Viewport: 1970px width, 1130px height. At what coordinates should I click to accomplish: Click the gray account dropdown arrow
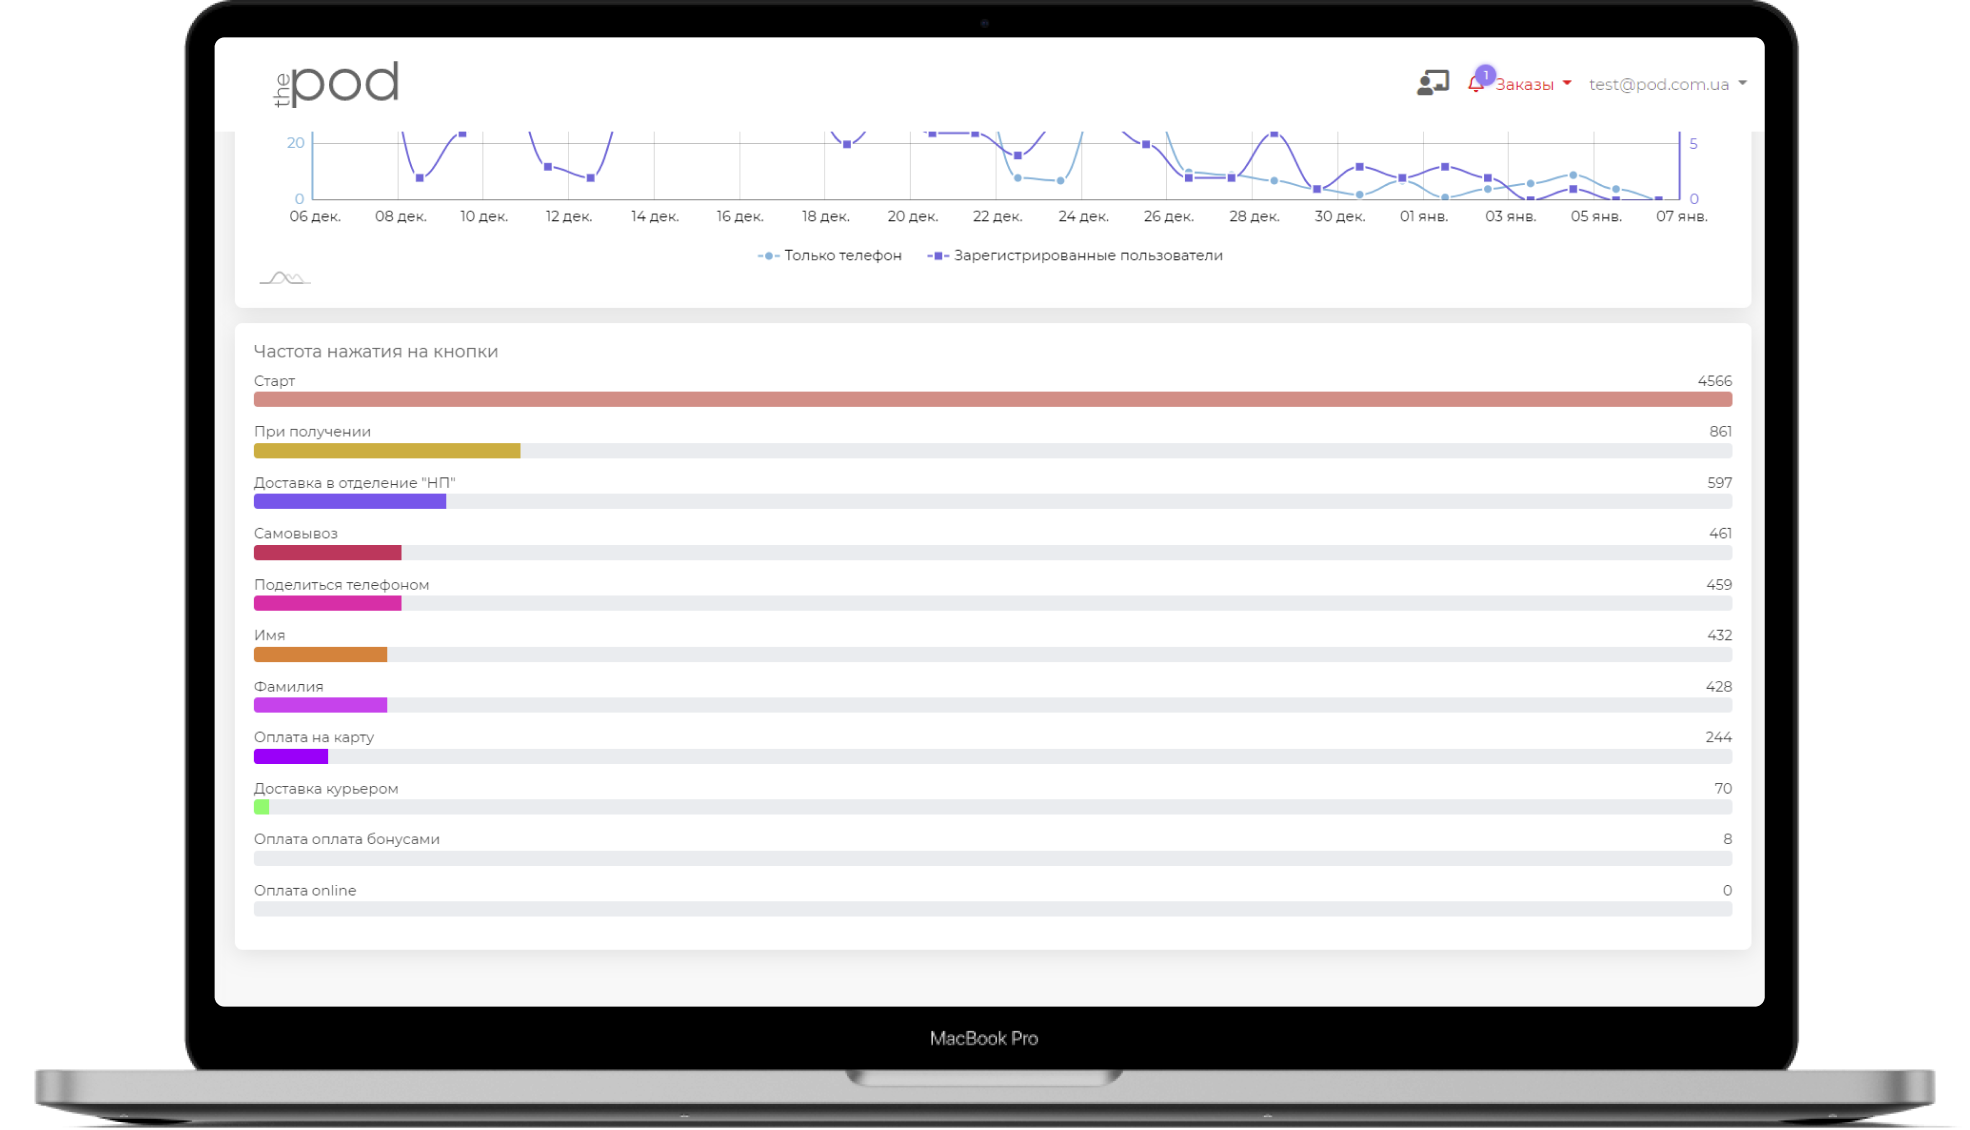1743,84
